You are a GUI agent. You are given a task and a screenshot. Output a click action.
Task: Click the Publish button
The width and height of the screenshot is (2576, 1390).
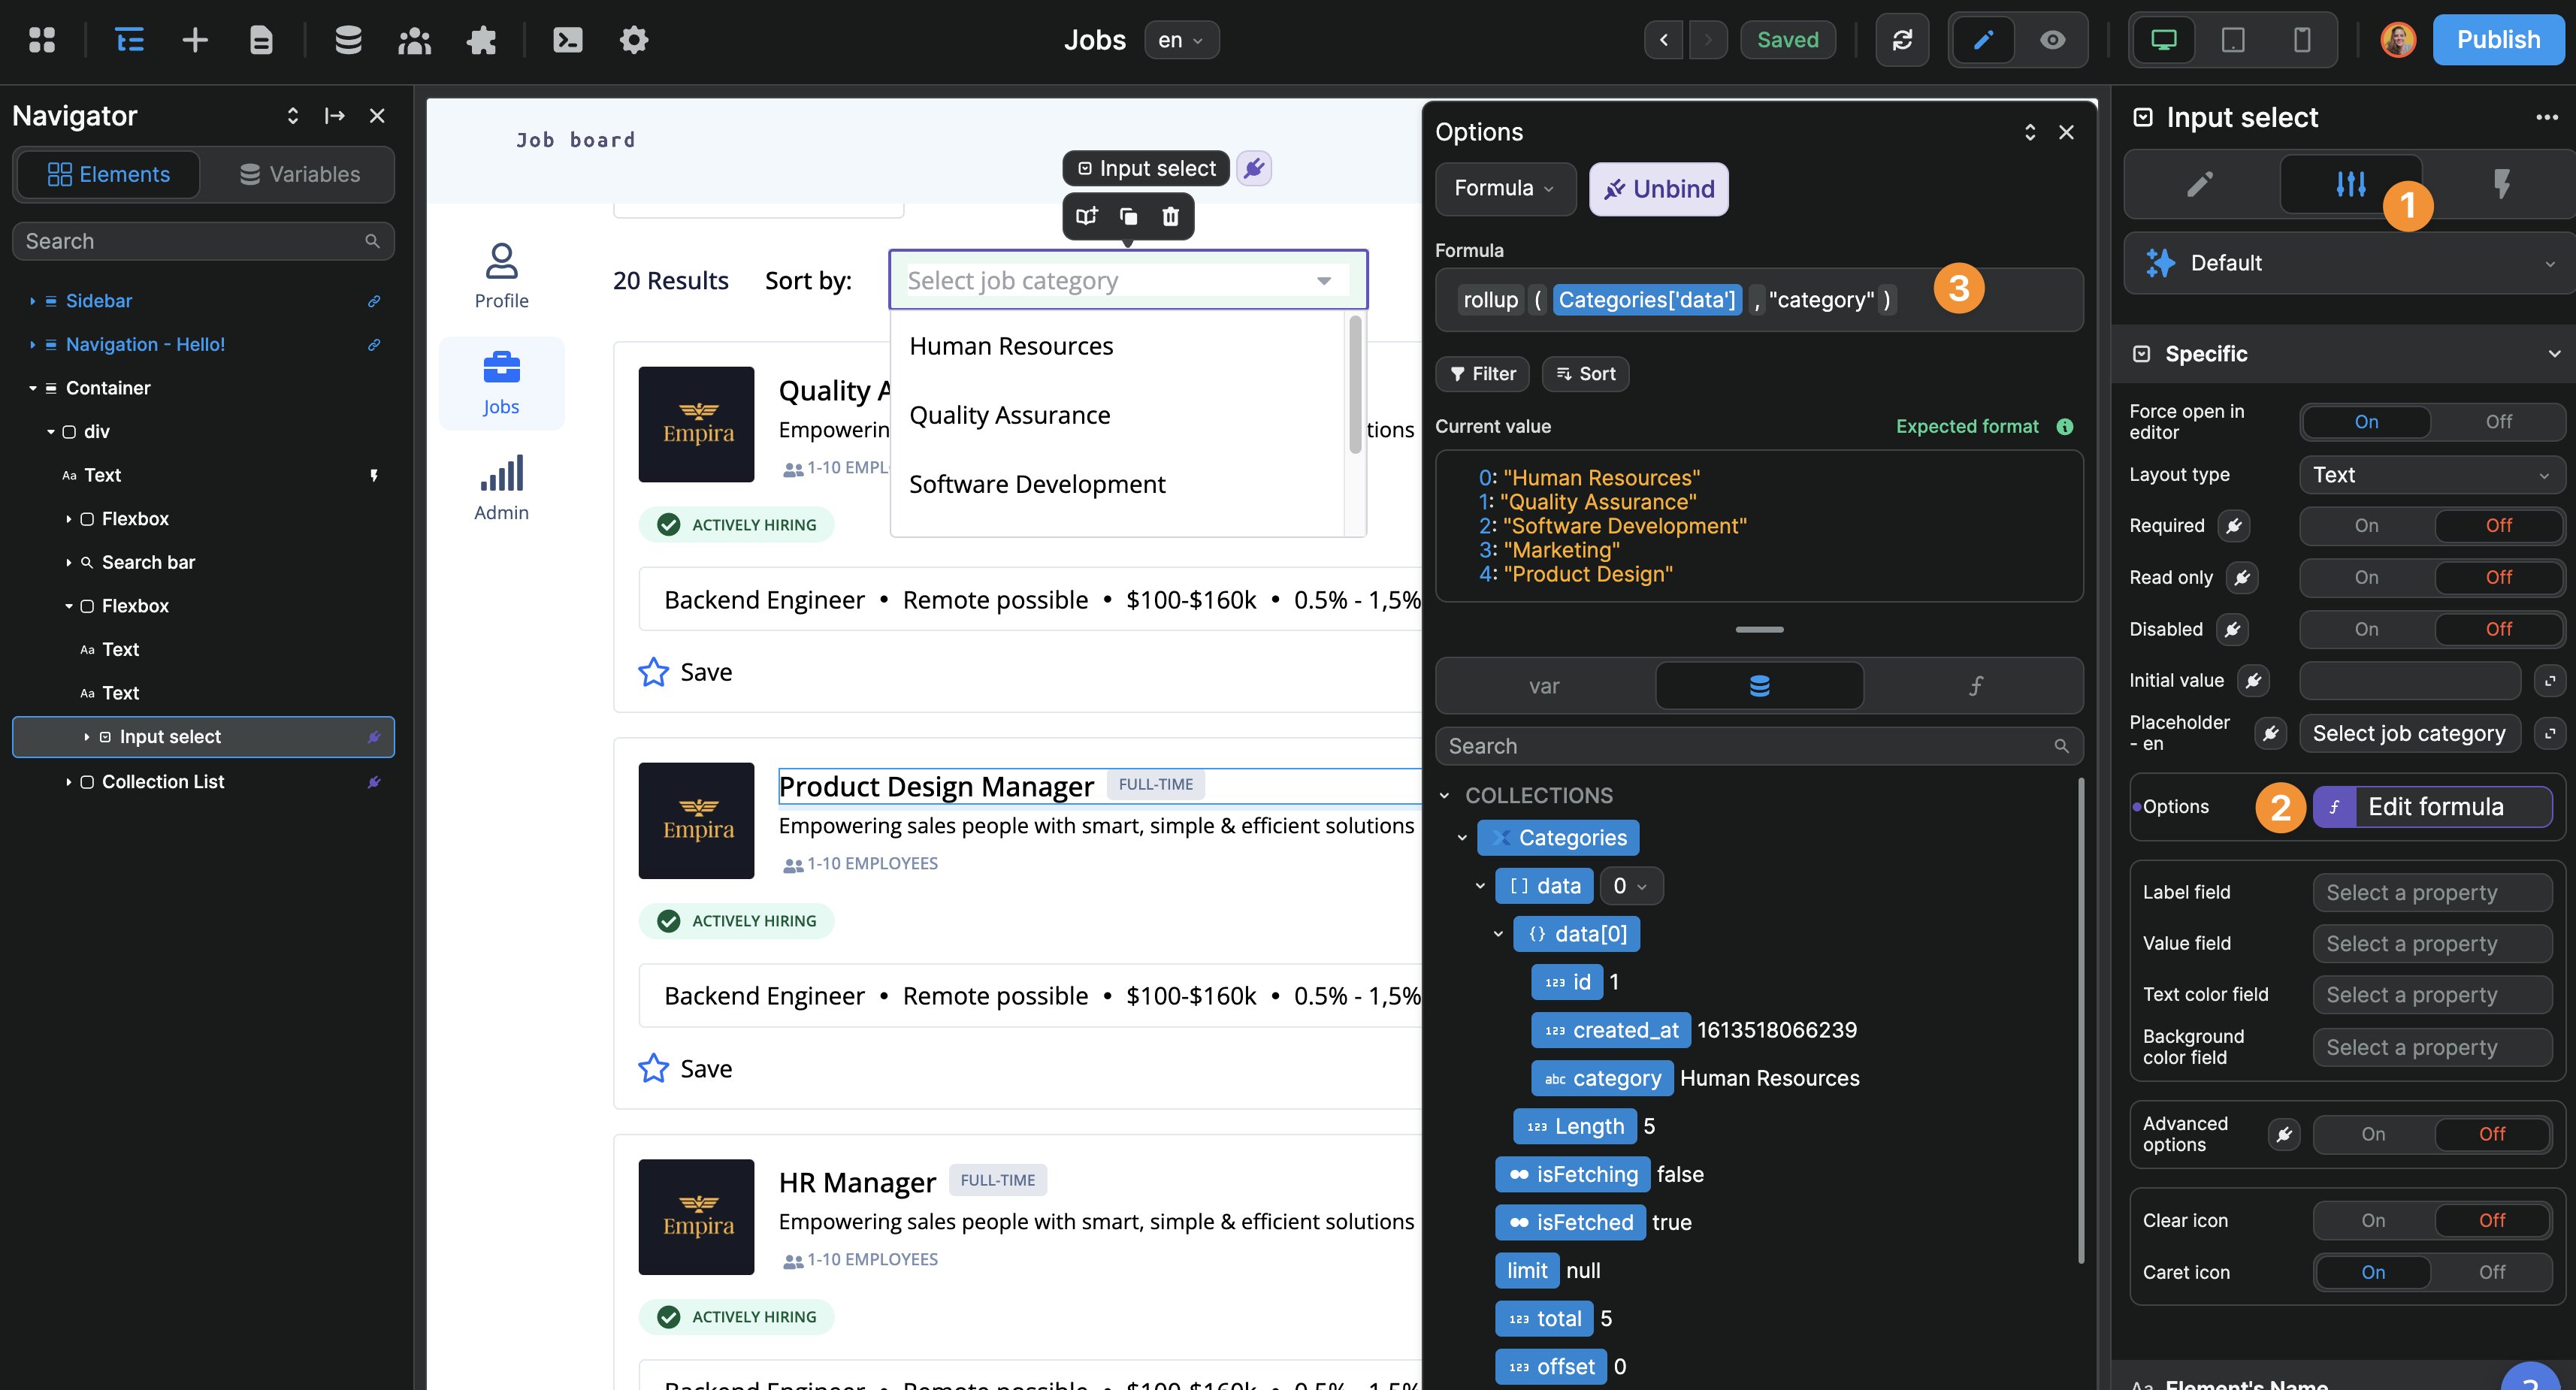(x=2497, y=40)
